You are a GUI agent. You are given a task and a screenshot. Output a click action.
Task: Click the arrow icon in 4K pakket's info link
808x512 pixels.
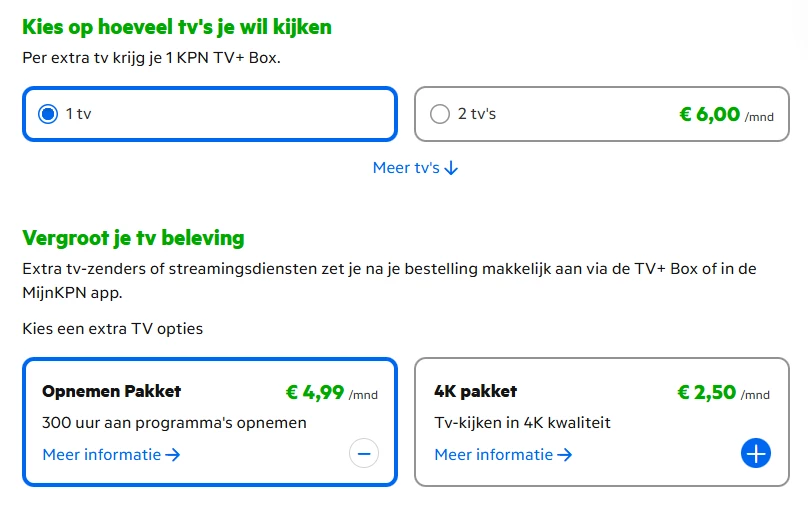565,455
